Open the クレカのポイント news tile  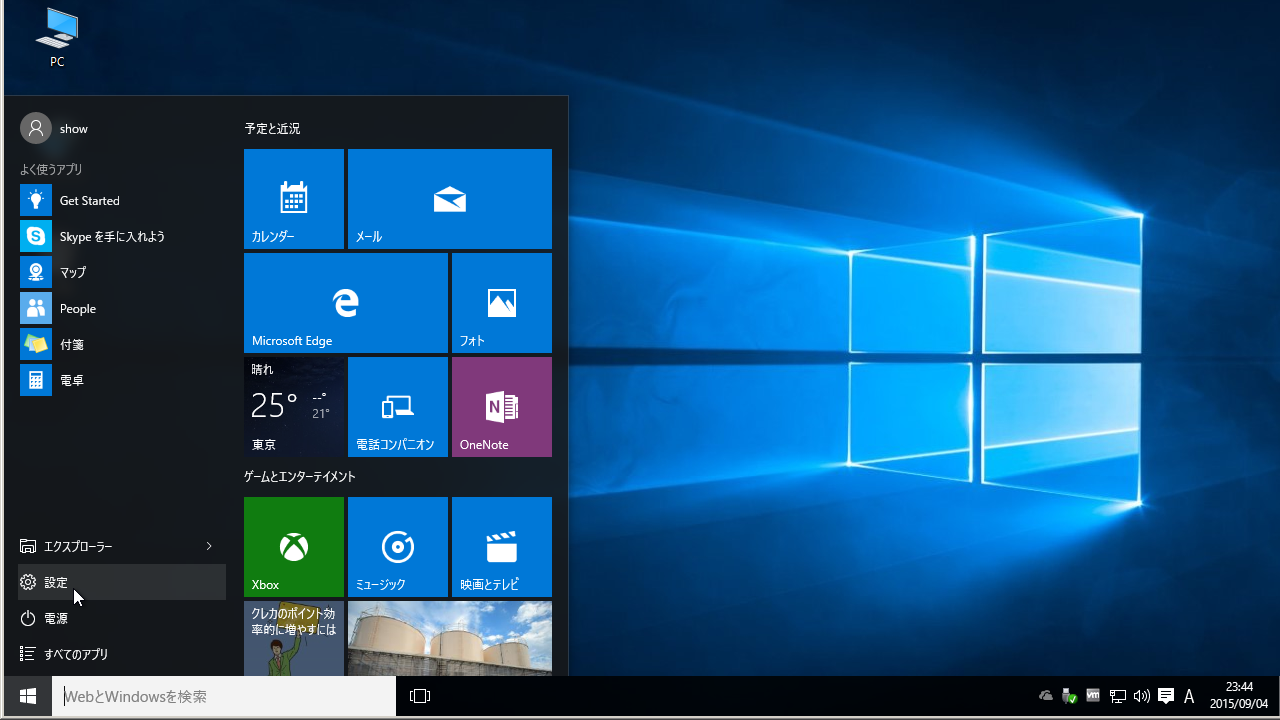294,638
